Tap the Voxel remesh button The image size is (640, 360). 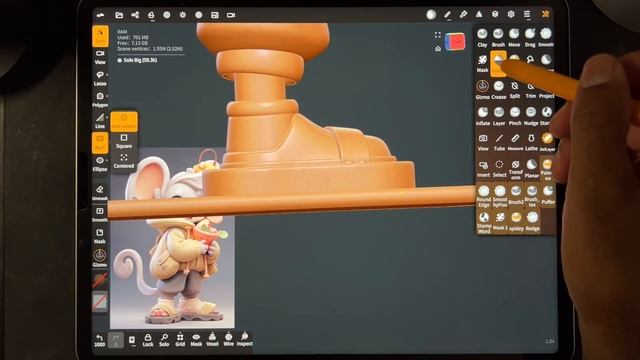tap(212, 340)
